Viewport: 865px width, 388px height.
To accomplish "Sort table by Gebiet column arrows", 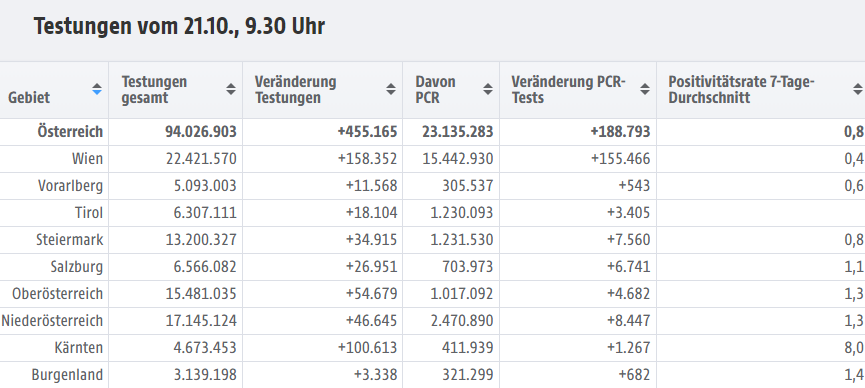I will 97,89.
